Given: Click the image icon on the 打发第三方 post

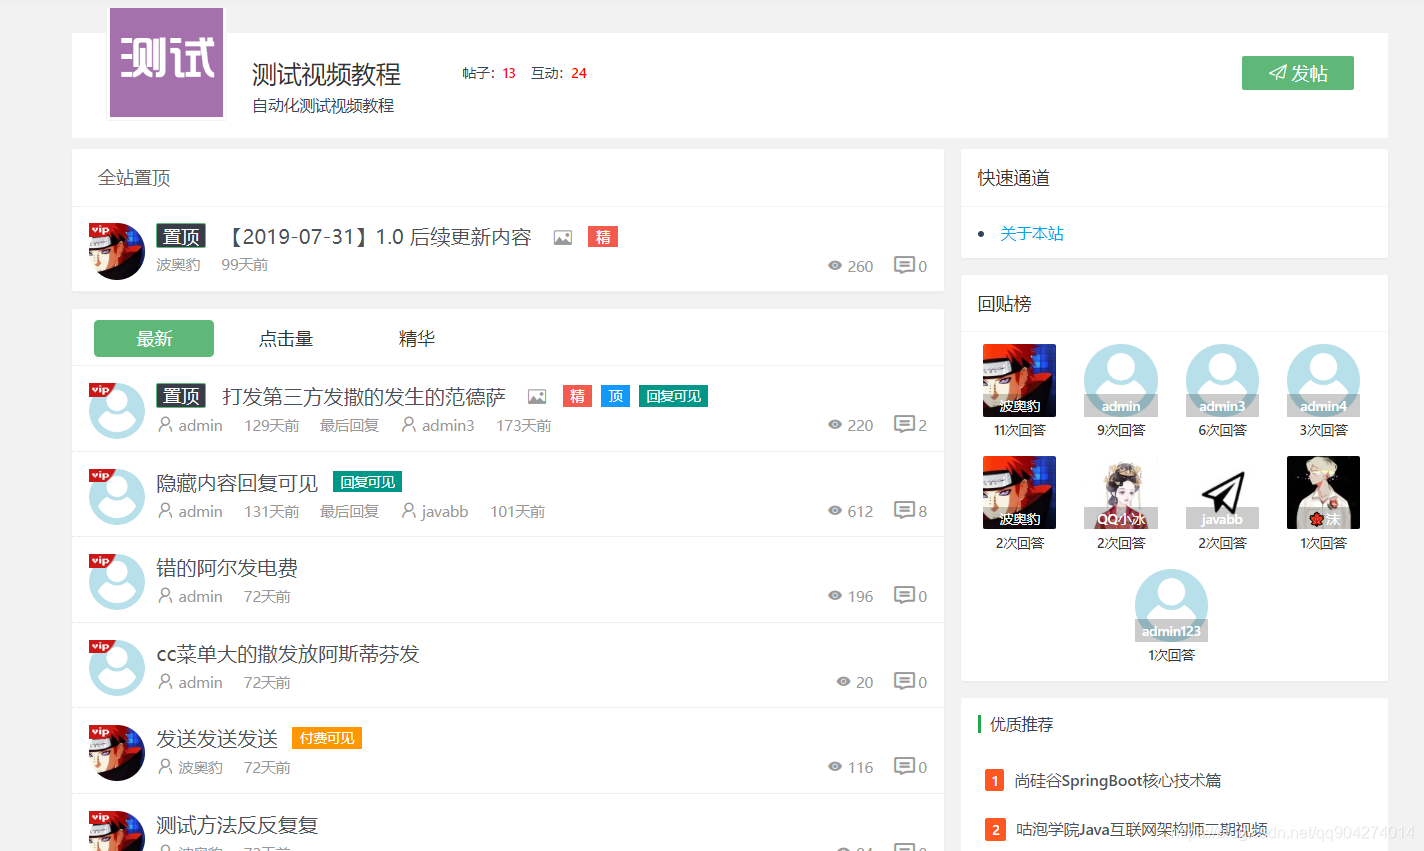Looking at the screenshot, I should click(x=537, y=397).
